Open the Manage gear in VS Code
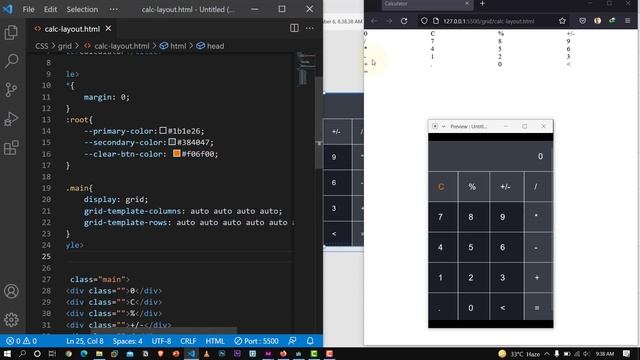The width and height of the screenshot is (640, 360). click(x=11, y=320)
